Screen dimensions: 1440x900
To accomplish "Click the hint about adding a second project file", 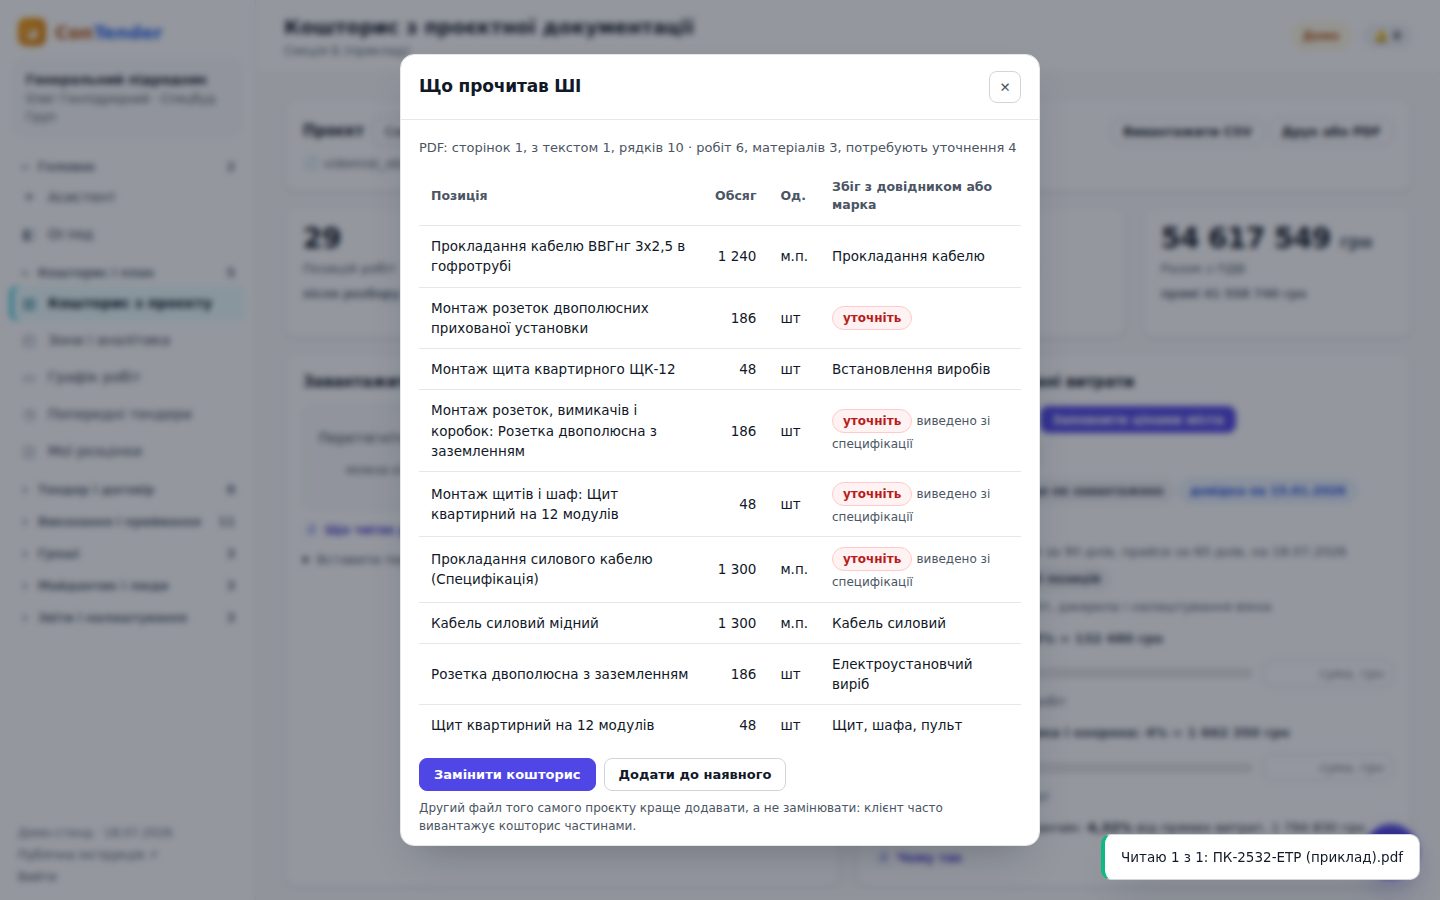I will (x=681, y=816).
